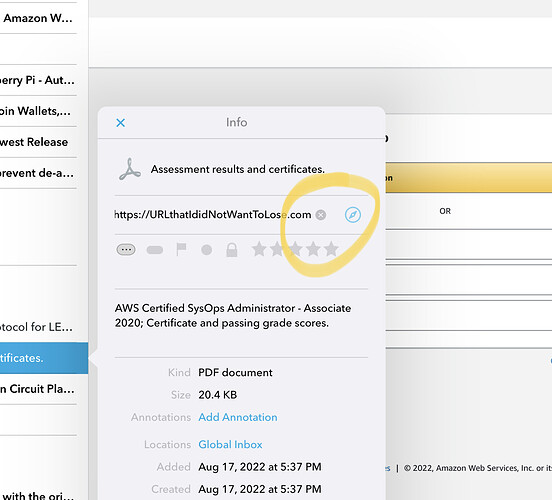Click the Kind value PDF document
552x500 pixels.
click(x=235, y=373)
